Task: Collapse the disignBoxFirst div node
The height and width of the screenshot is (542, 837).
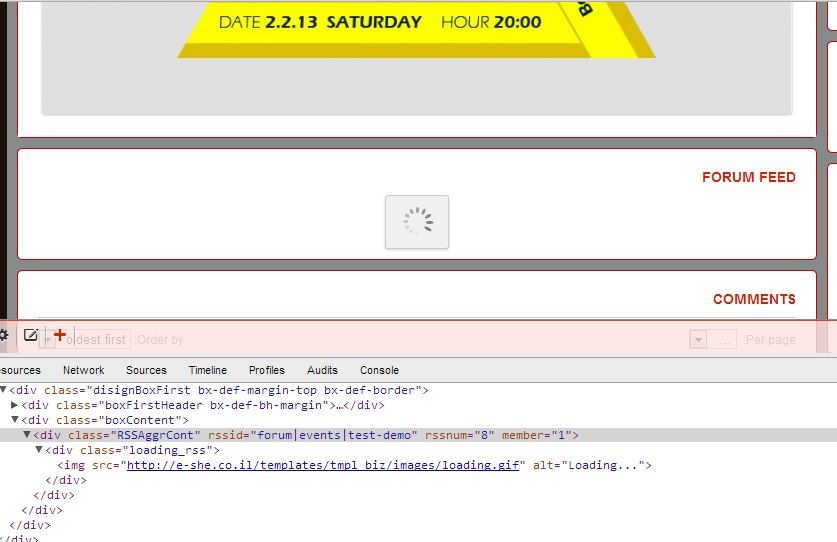Action: pos(3,390)
